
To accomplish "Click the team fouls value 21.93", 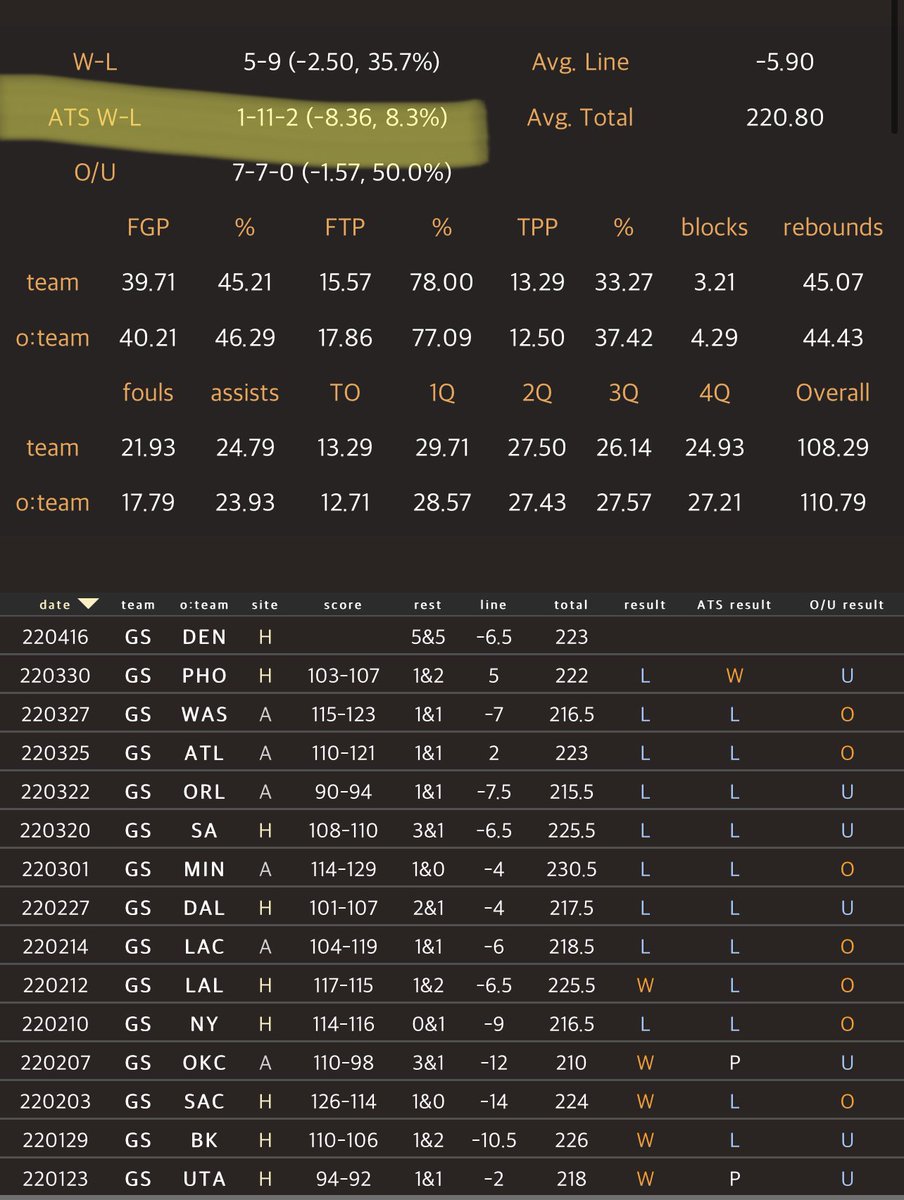I will (148, 447).
